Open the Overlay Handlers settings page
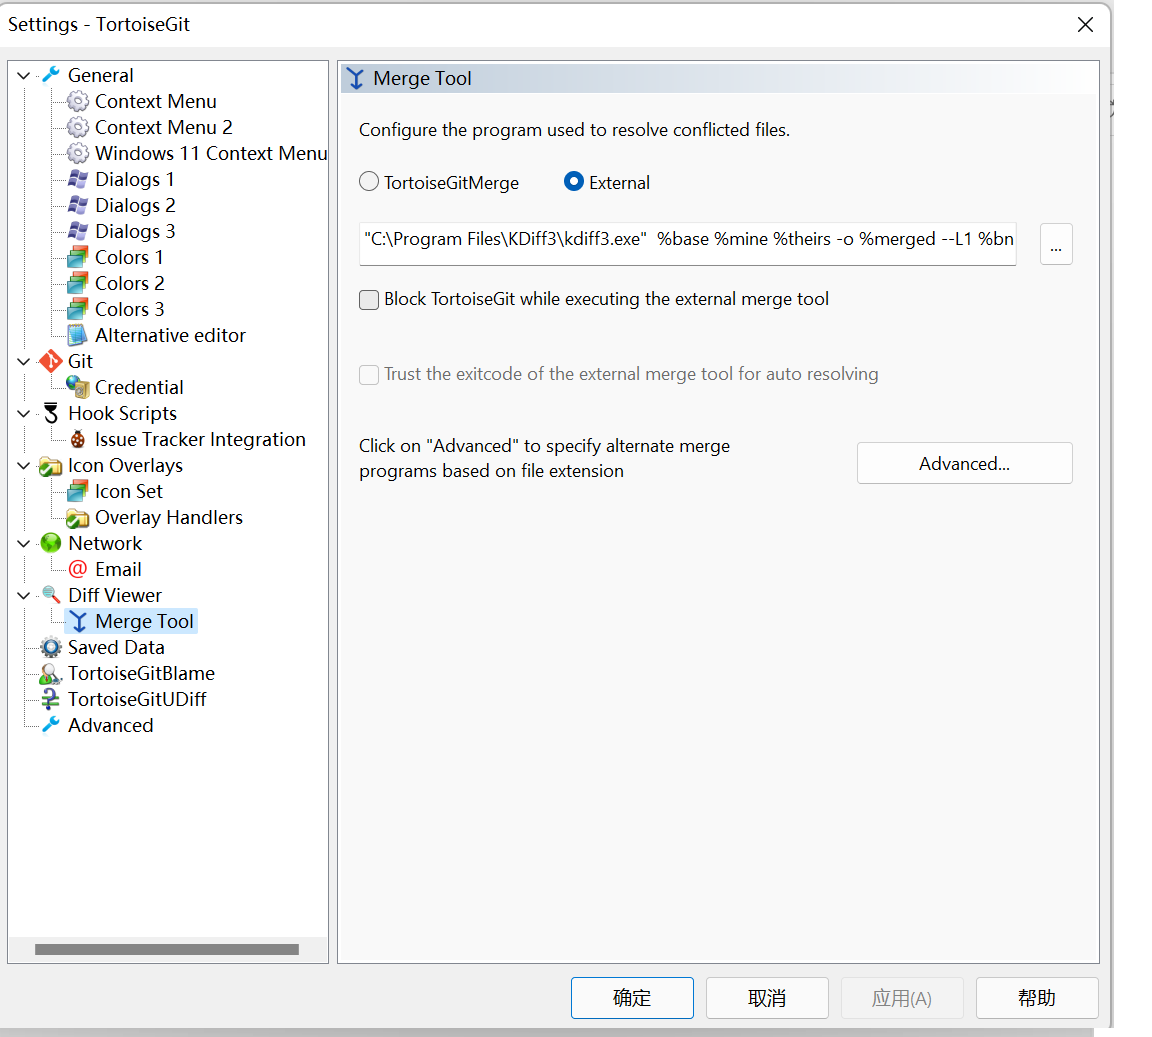1152x1037 pixels. [x=169, y=517]
